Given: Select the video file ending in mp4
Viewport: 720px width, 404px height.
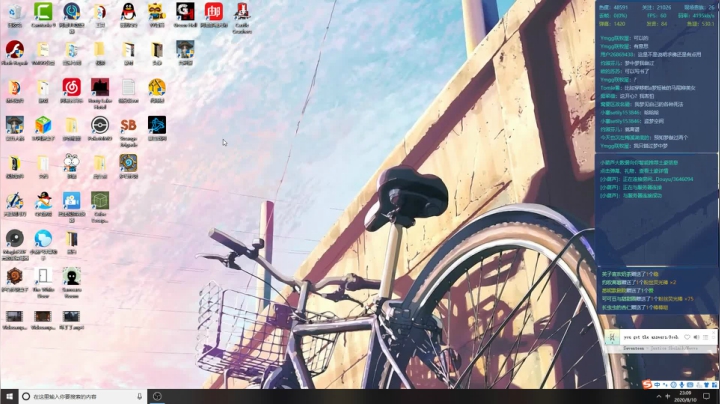Looking at the screenshot, I should pos(72,319).
